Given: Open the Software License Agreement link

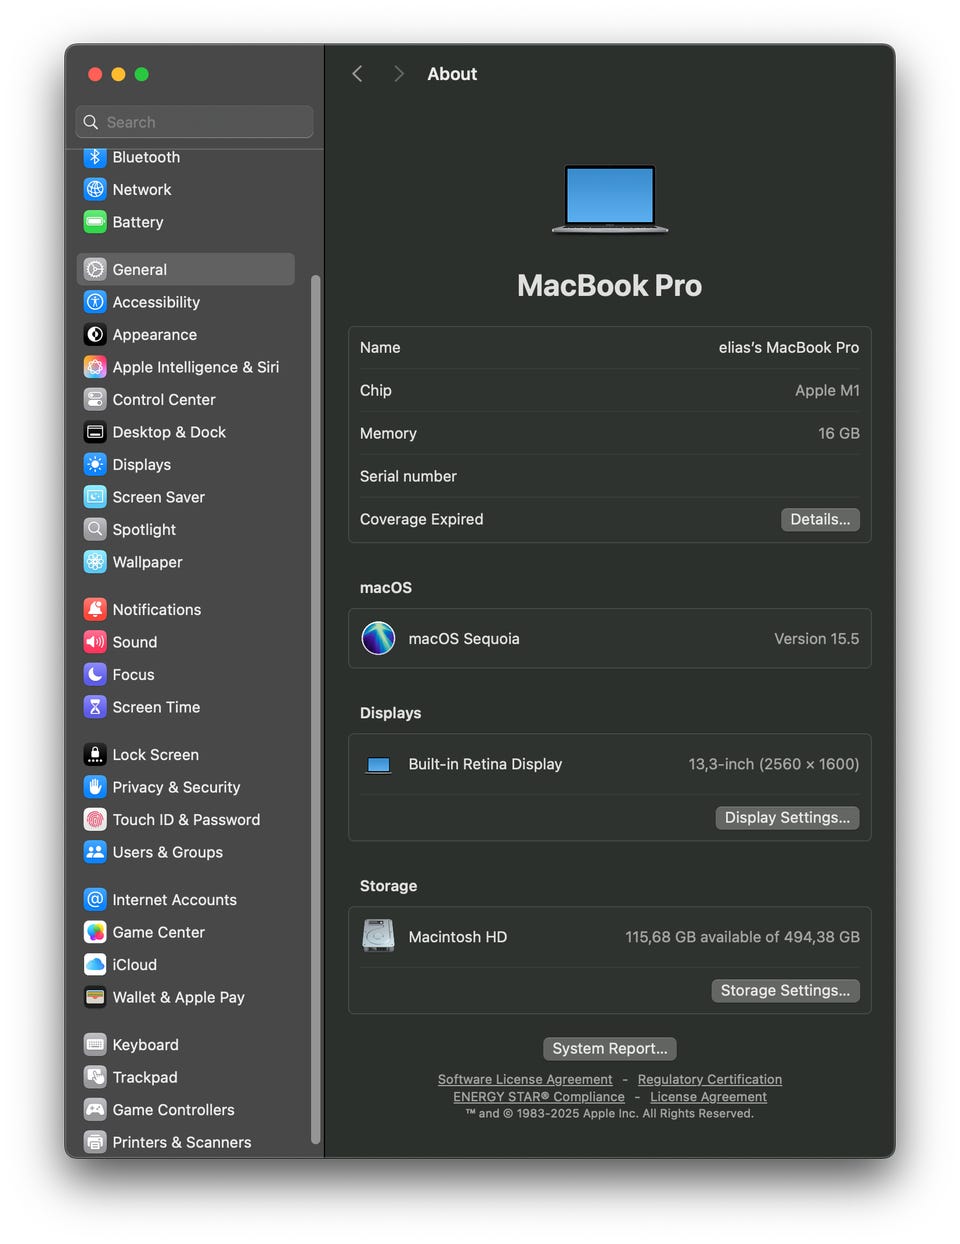Looking at the screenshot, I should [x=525, y=1079].
